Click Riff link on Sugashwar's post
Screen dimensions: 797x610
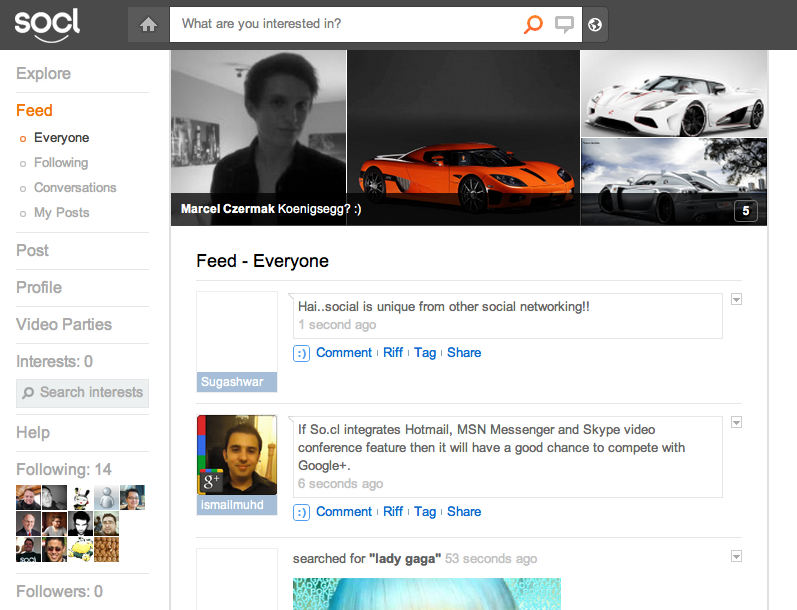click(x=393, y=353)
